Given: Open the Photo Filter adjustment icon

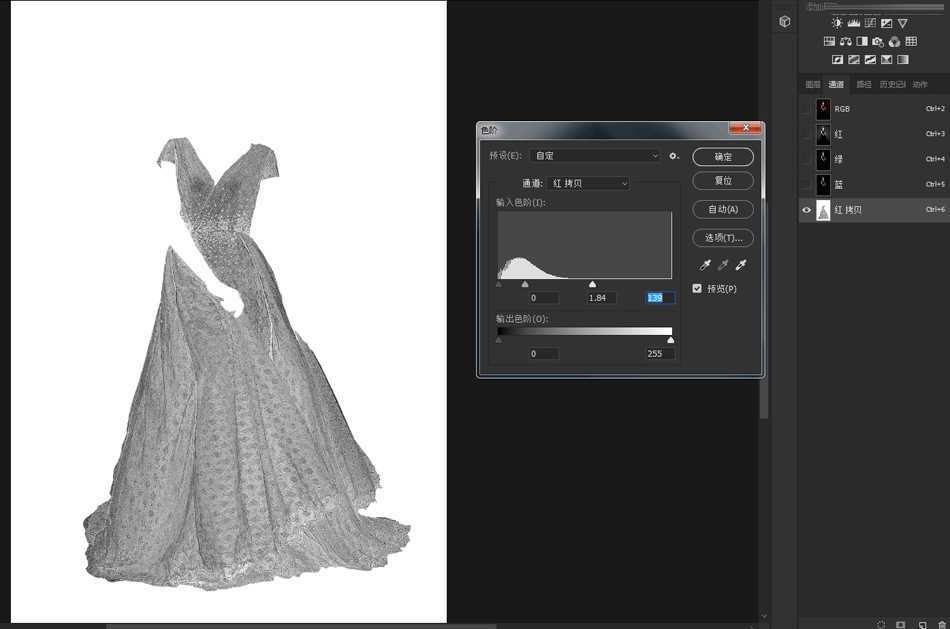Looking at the screenshot, I should tap(878, 41).
